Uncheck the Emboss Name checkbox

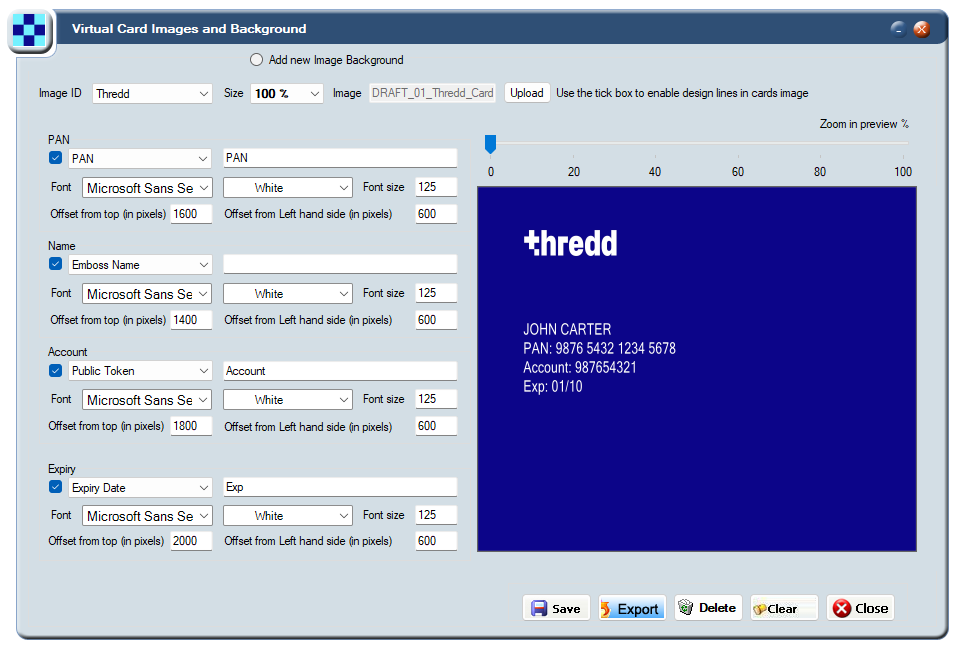[x=56, y=264]
